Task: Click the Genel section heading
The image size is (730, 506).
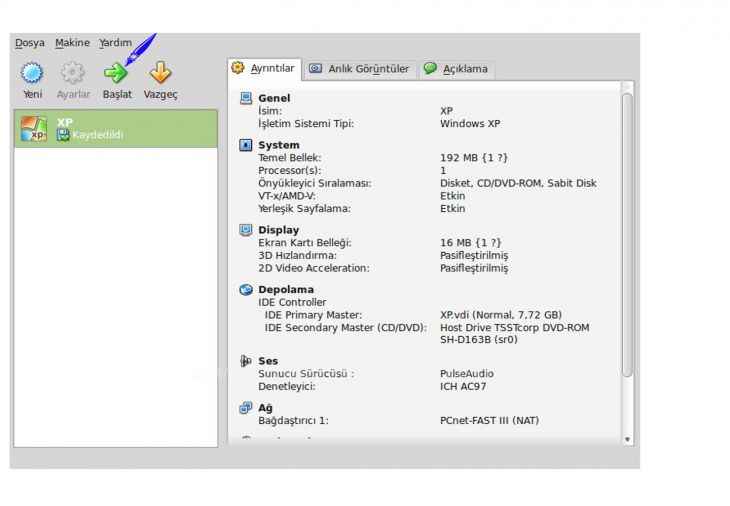Action: (274, 98)
